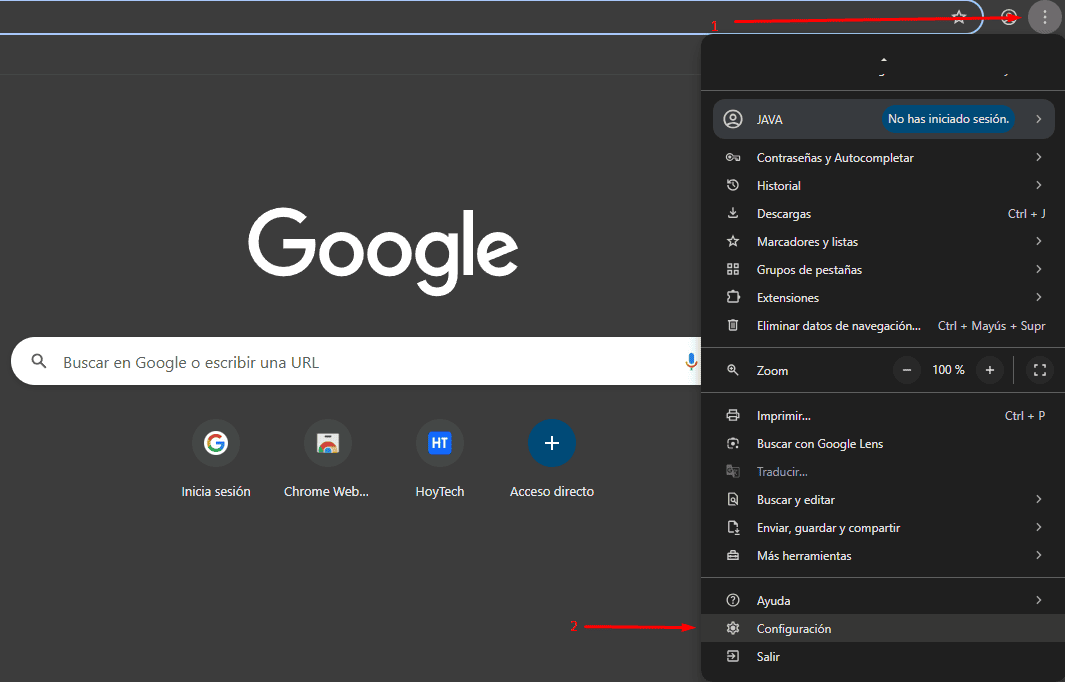
Task: Increase zoom with the plus button
Action: tap(989, 370)
